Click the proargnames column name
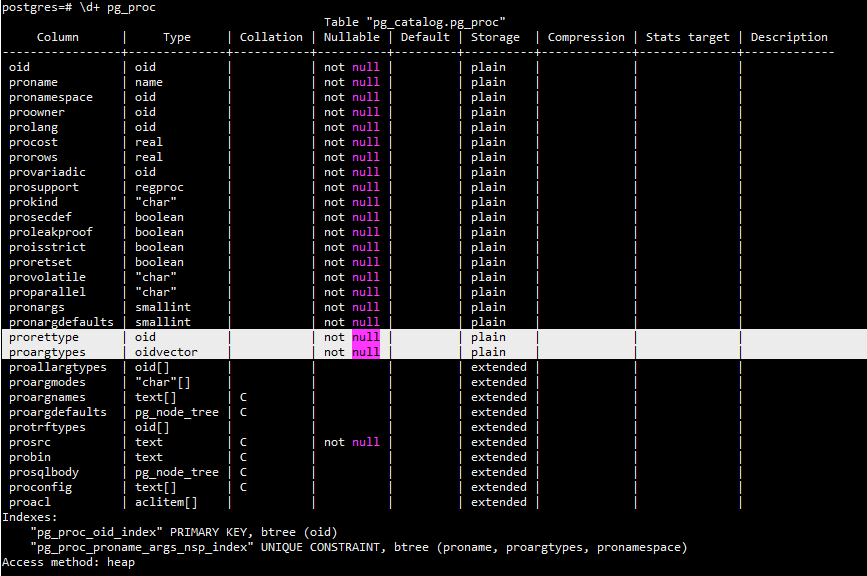 48,397
